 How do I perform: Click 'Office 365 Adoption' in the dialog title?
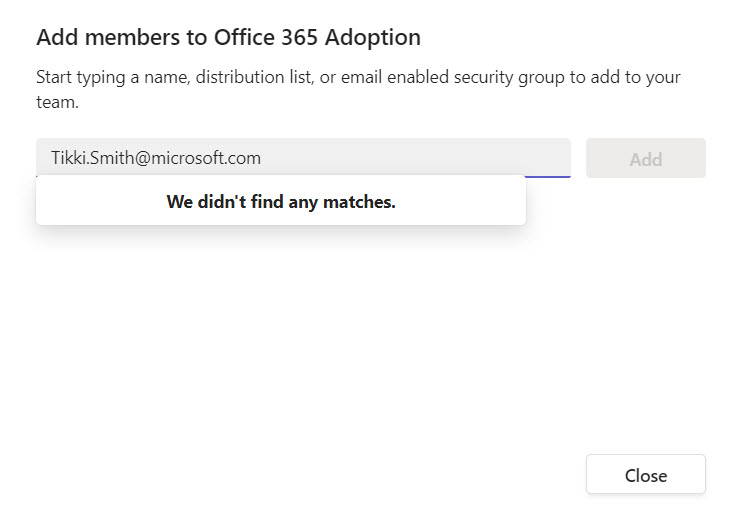pos(317,37)
